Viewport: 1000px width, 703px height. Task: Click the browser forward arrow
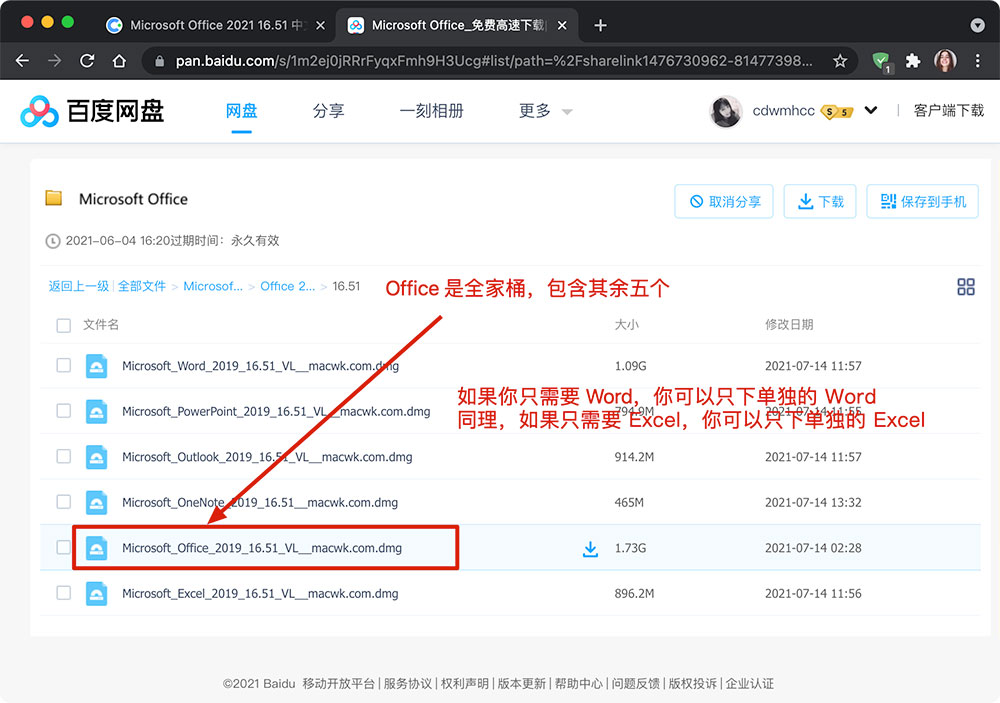point(55,61)
